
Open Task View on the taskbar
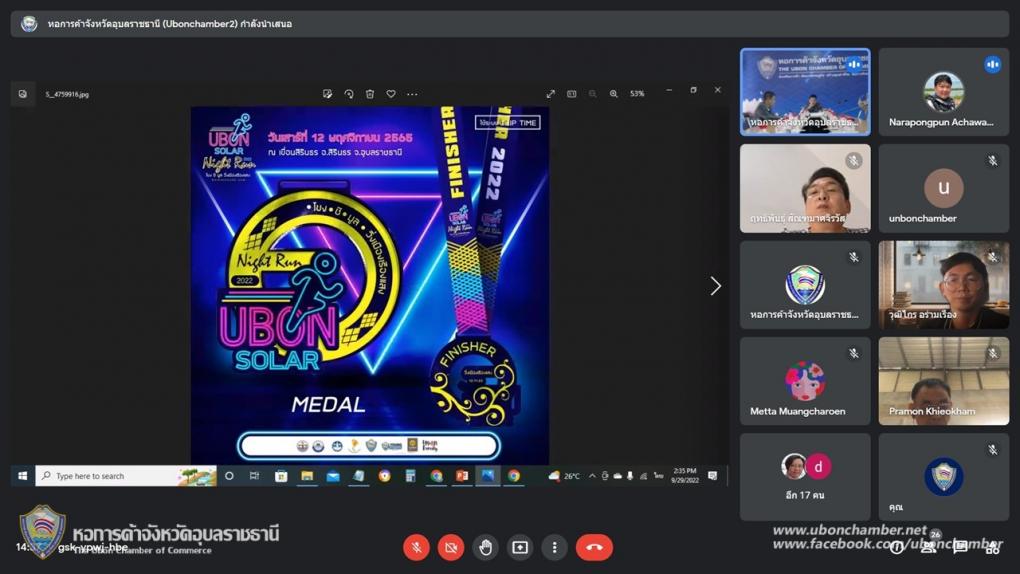254,476
